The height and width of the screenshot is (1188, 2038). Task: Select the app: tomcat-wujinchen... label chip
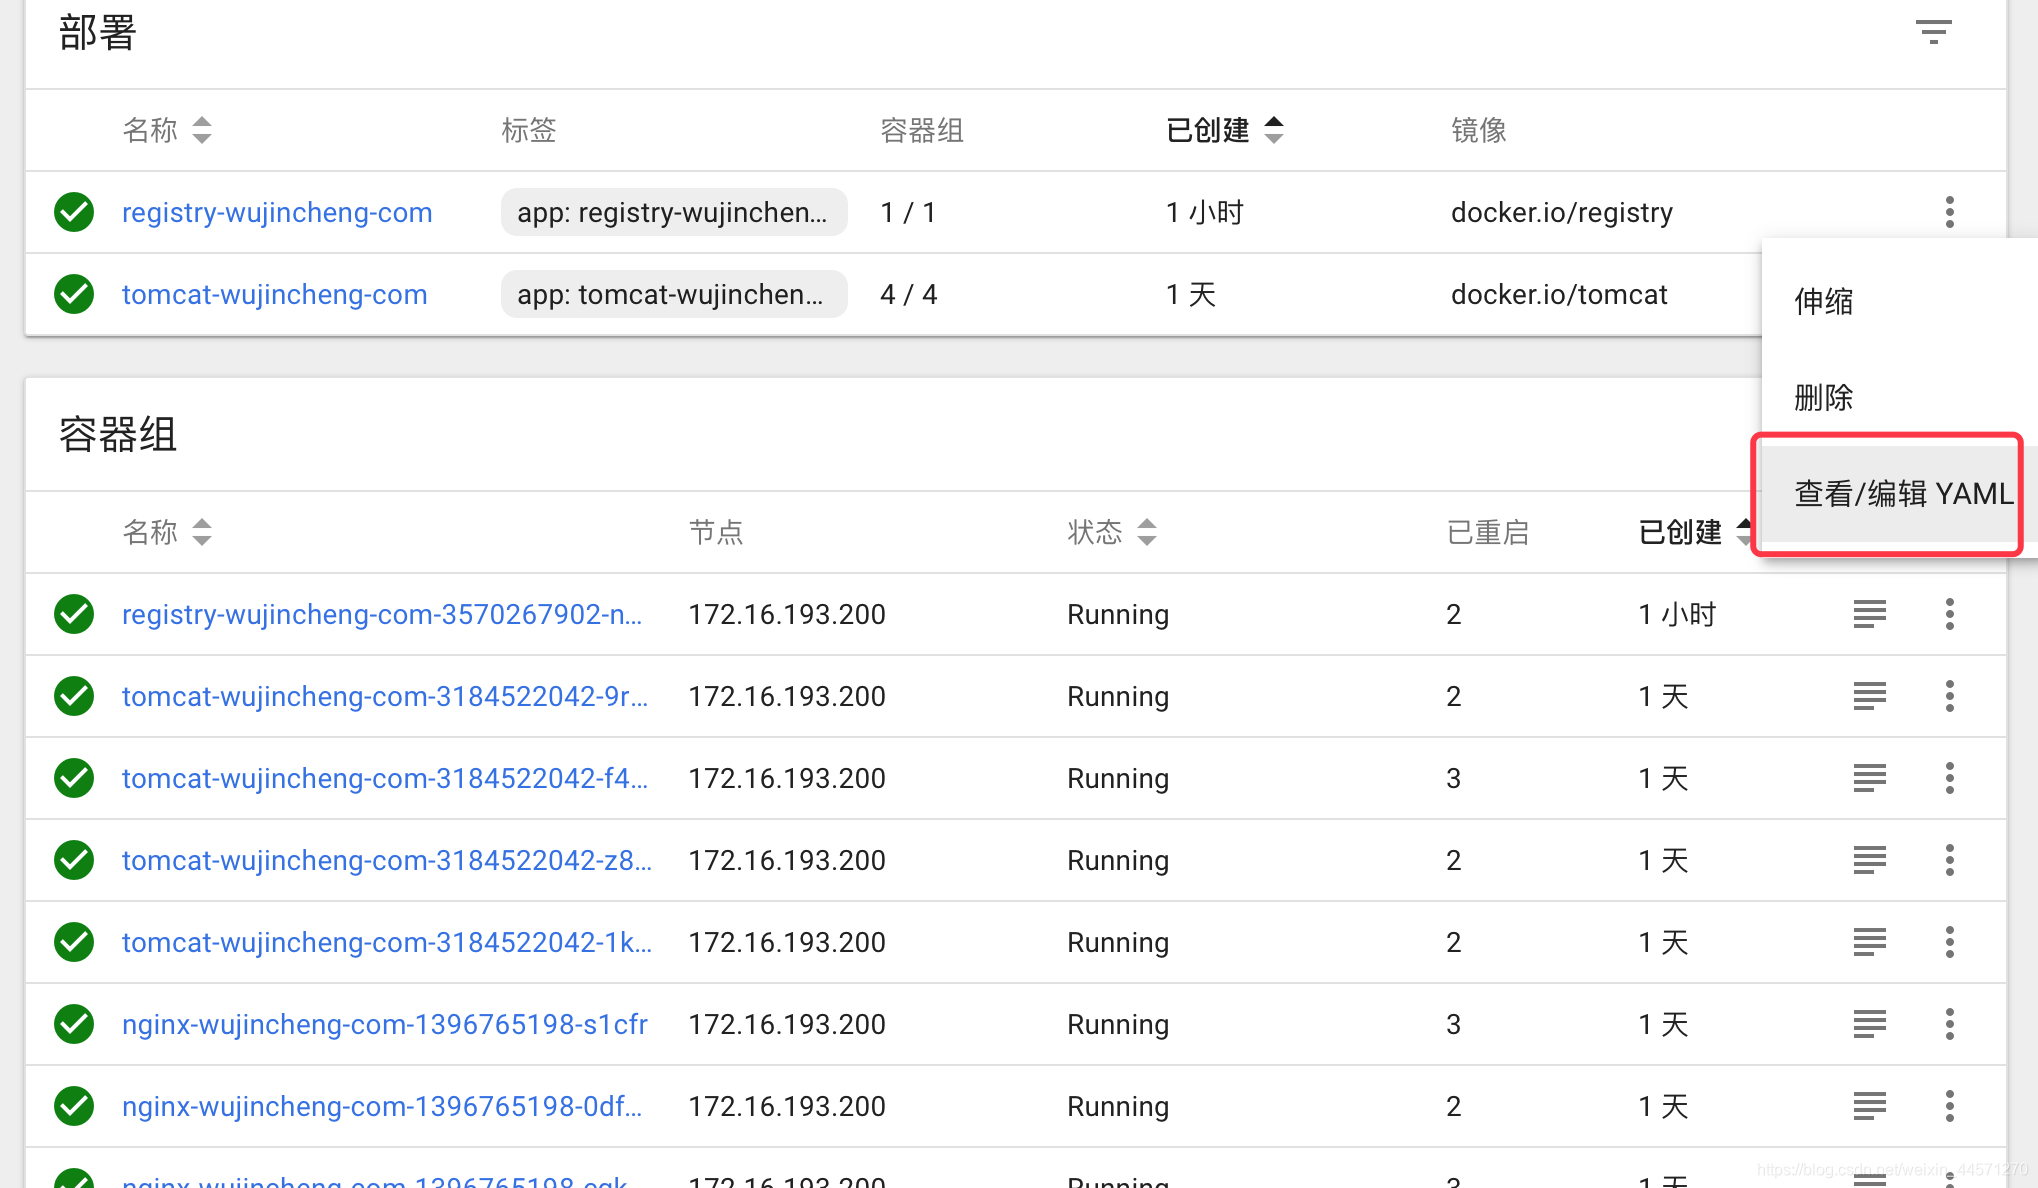[x=674, y=294]
